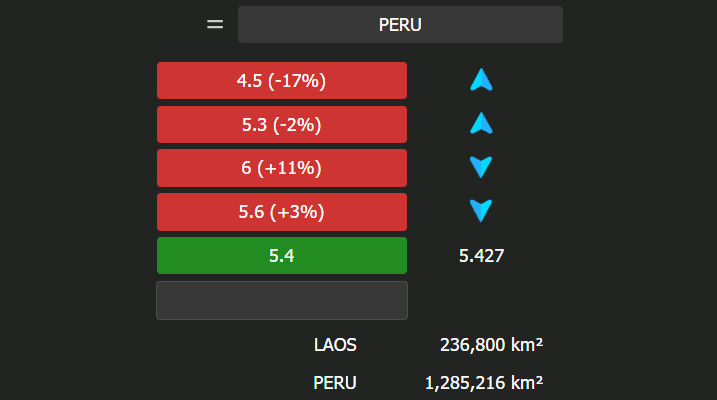Click the LAOS country label
This screenshot has height=400, width=717.
(x=335, y=346)
